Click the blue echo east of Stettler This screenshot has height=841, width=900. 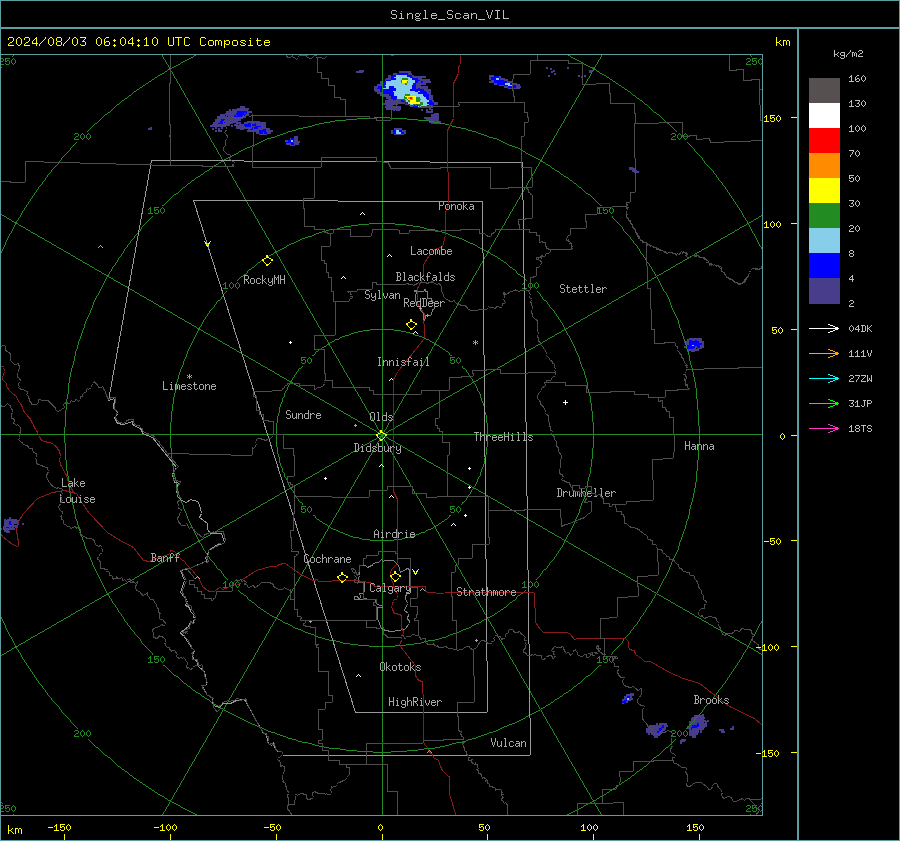(x=695, y=344)
